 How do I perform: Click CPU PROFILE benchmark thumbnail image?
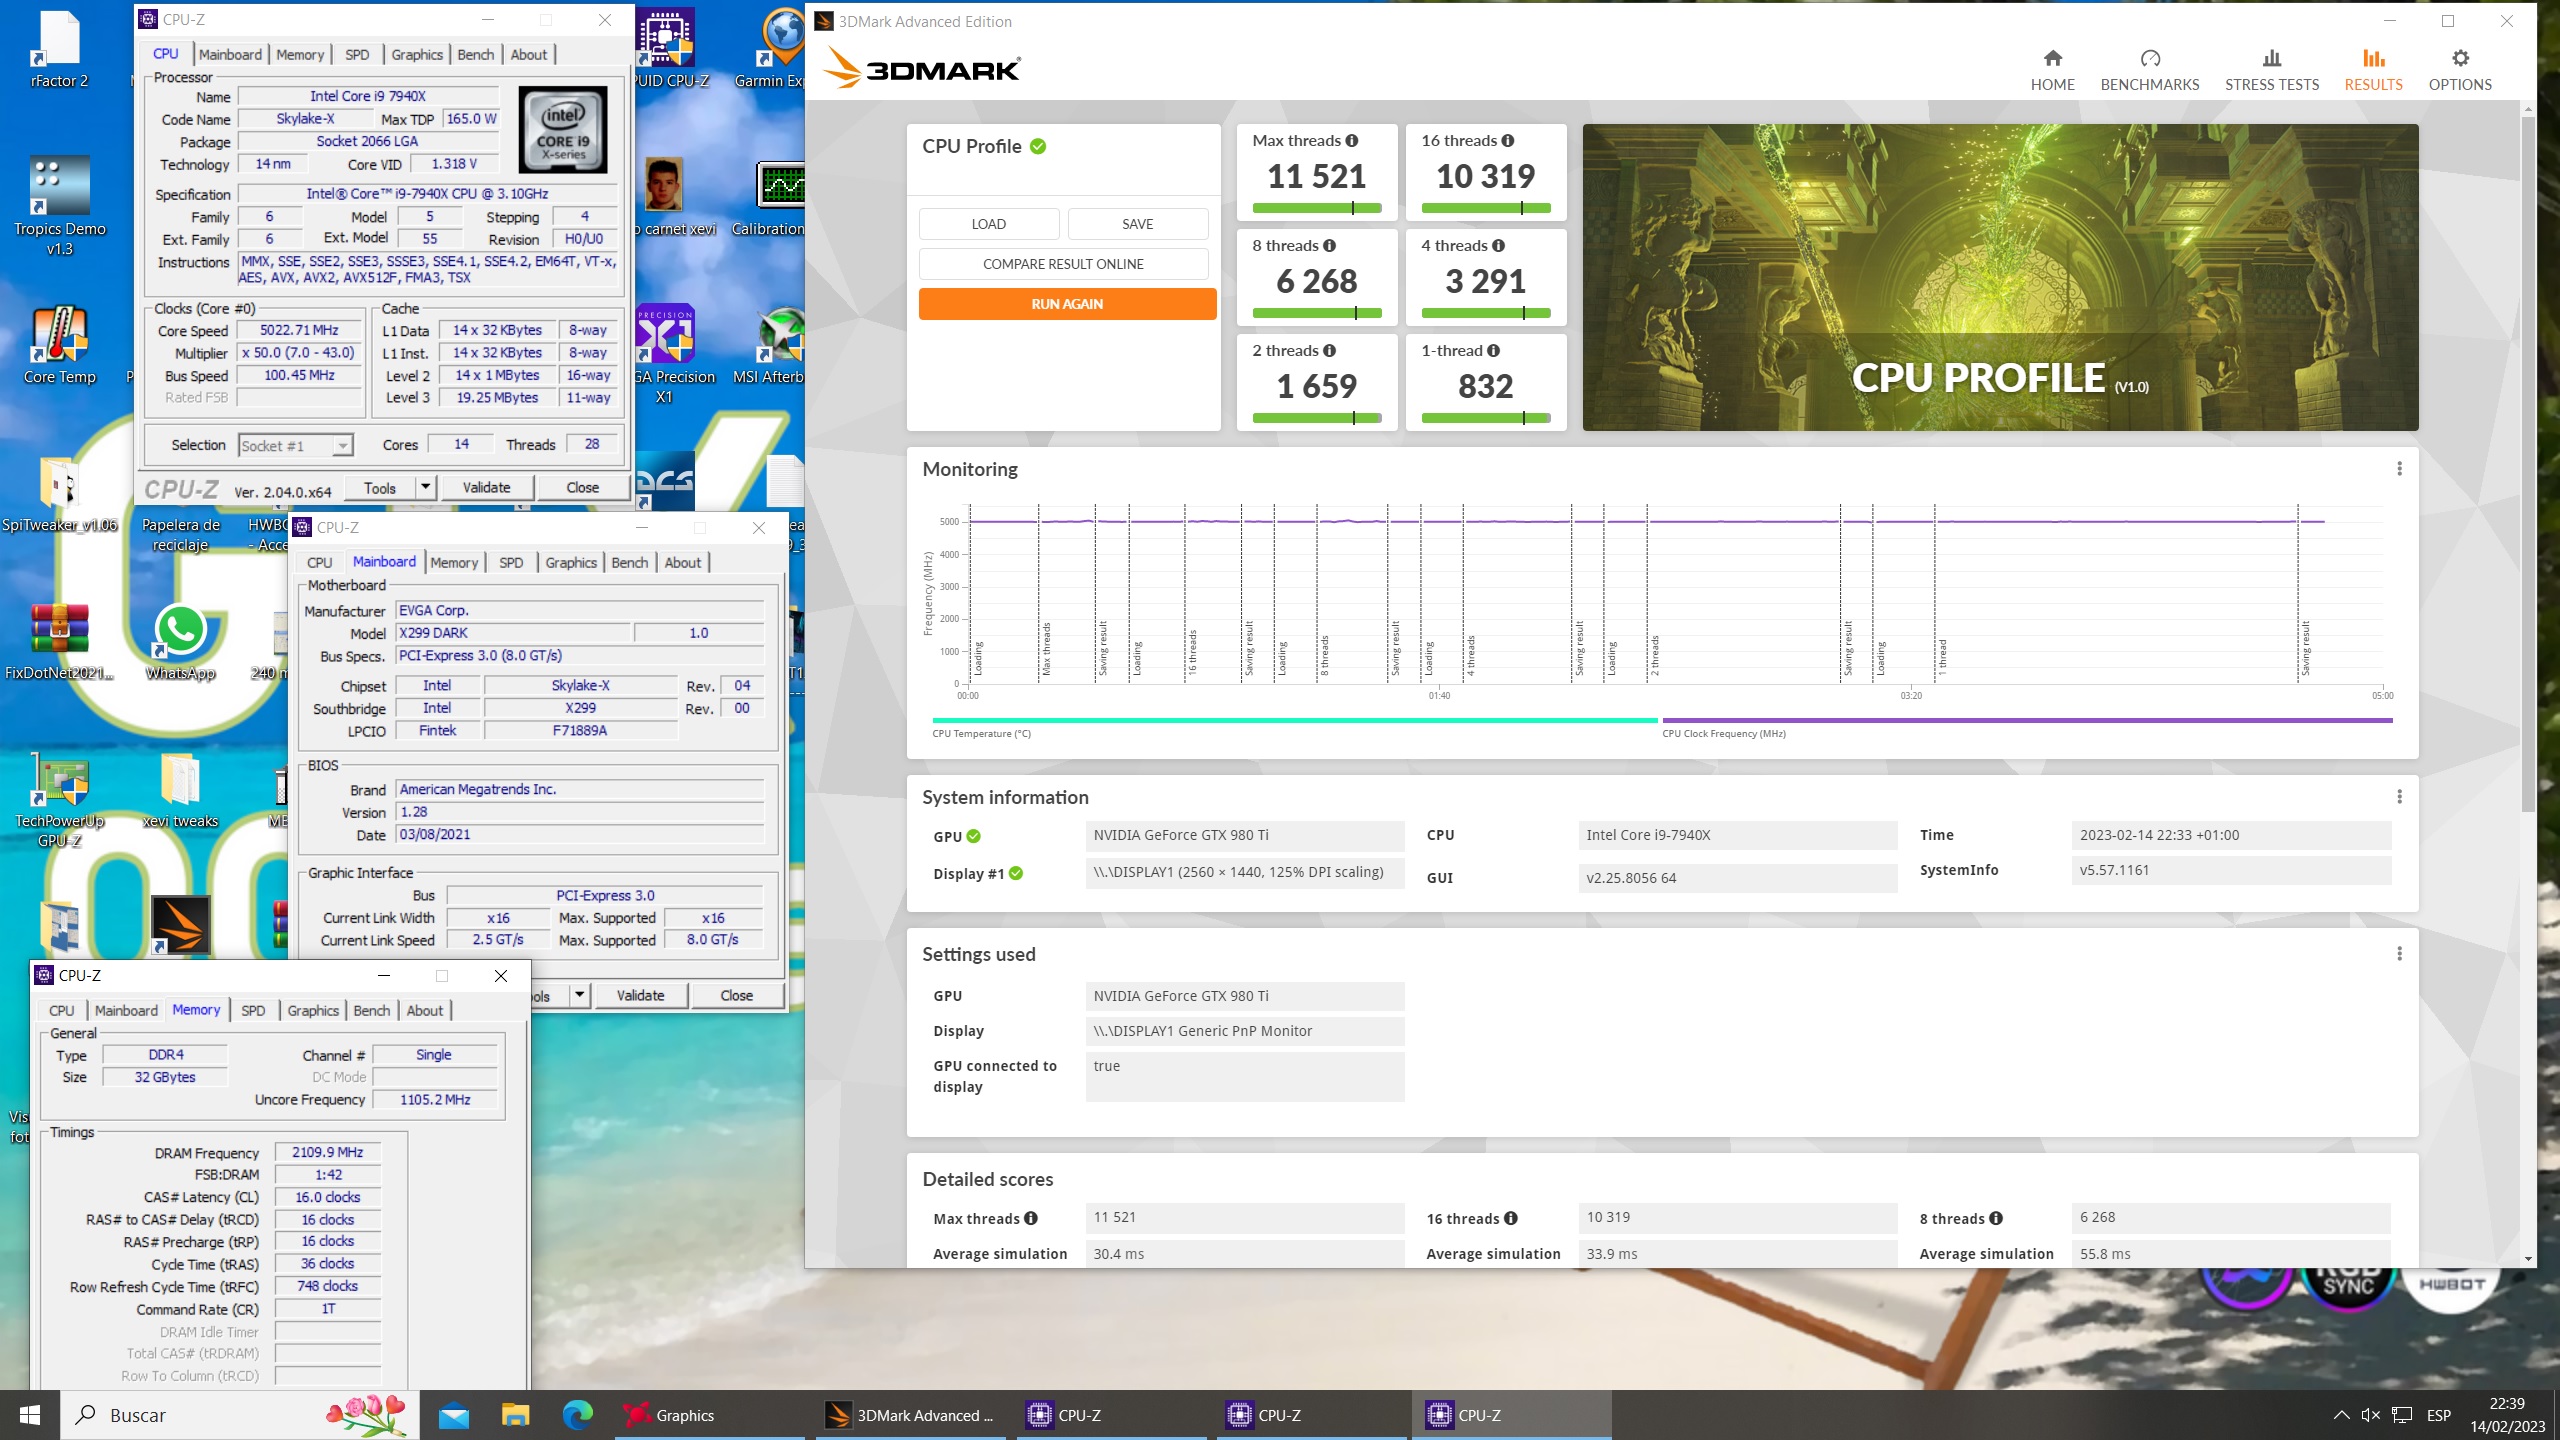(2000, 278)
